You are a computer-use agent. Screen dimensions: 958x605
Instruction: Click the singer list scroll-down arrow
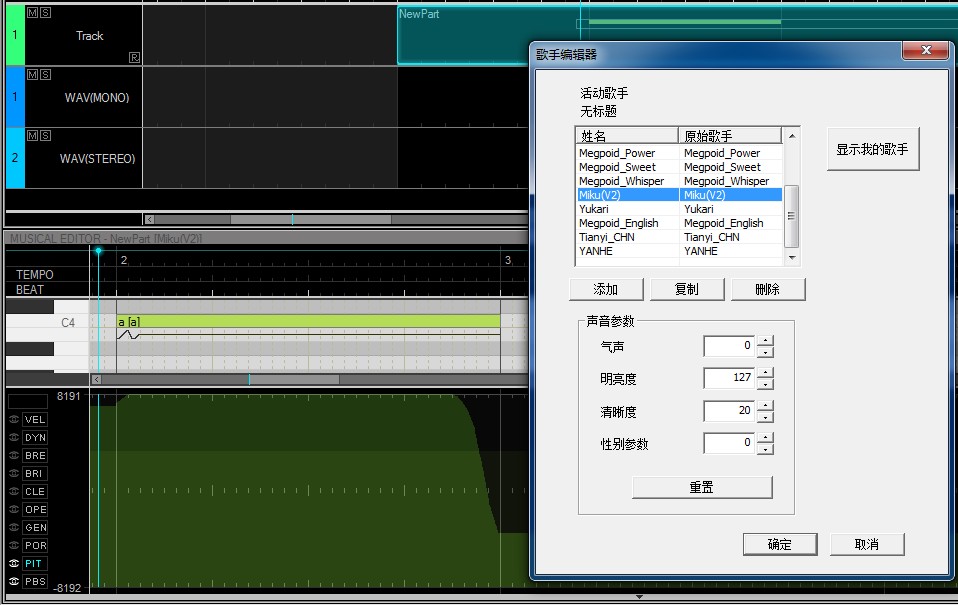click(x=792, y=258)
